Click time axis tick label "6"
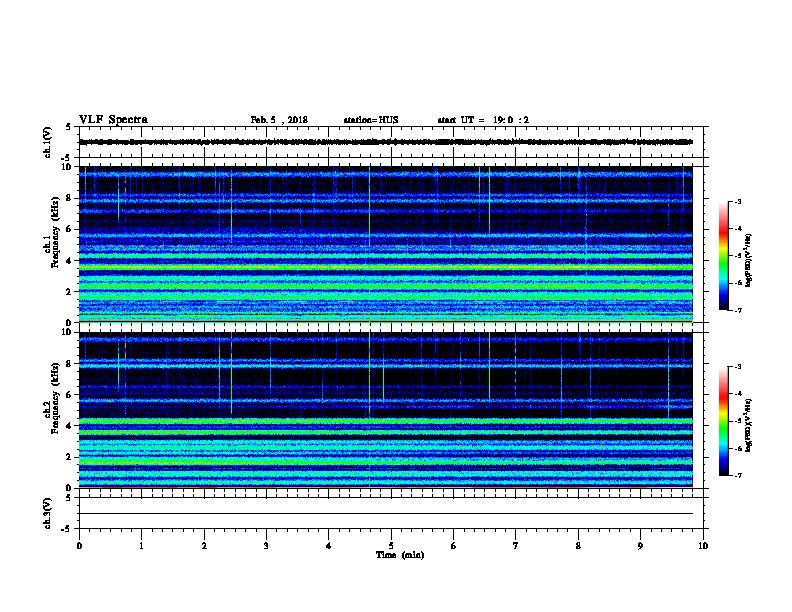 (453, 546)
